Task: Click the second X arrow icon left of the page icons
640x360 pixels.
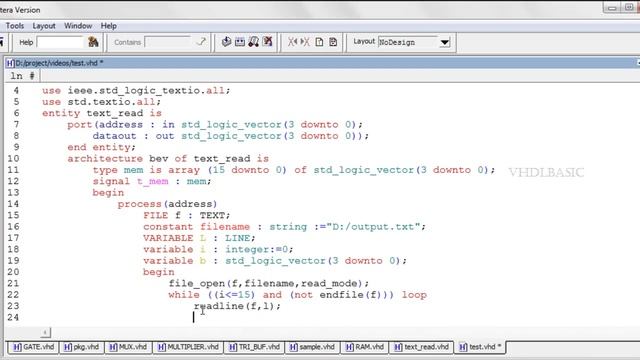Action: (305, 42)
